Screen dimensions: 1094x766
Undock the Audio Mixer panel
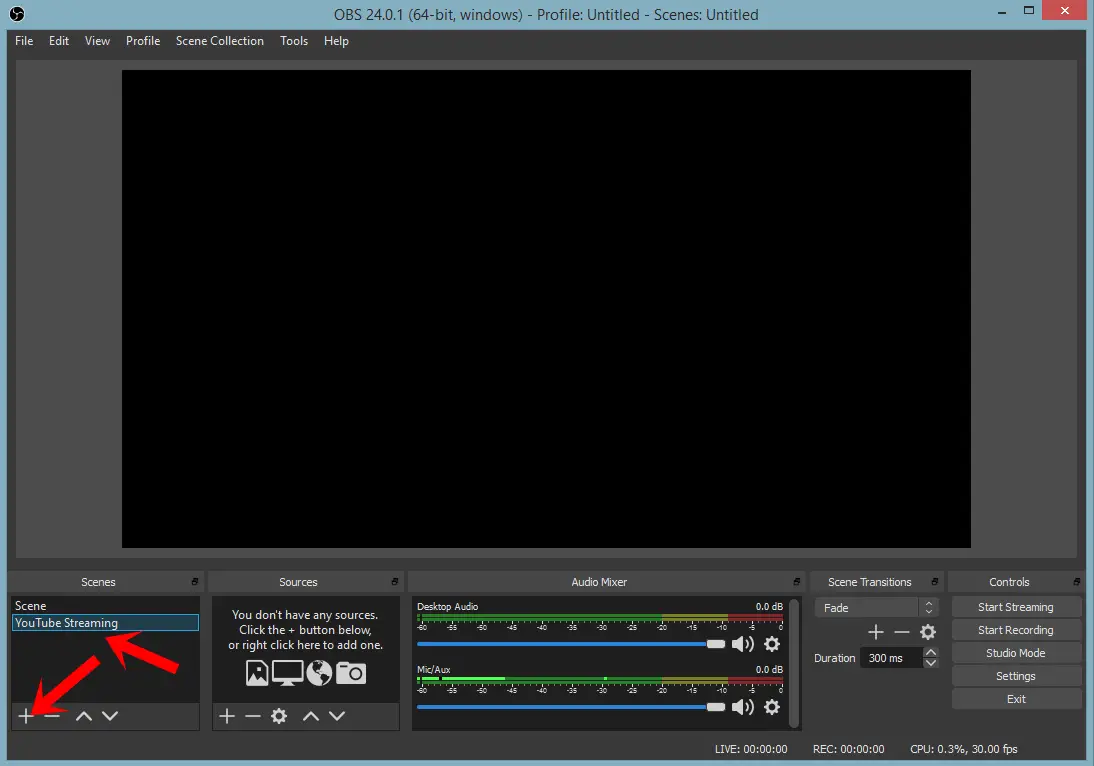[797, 582]
